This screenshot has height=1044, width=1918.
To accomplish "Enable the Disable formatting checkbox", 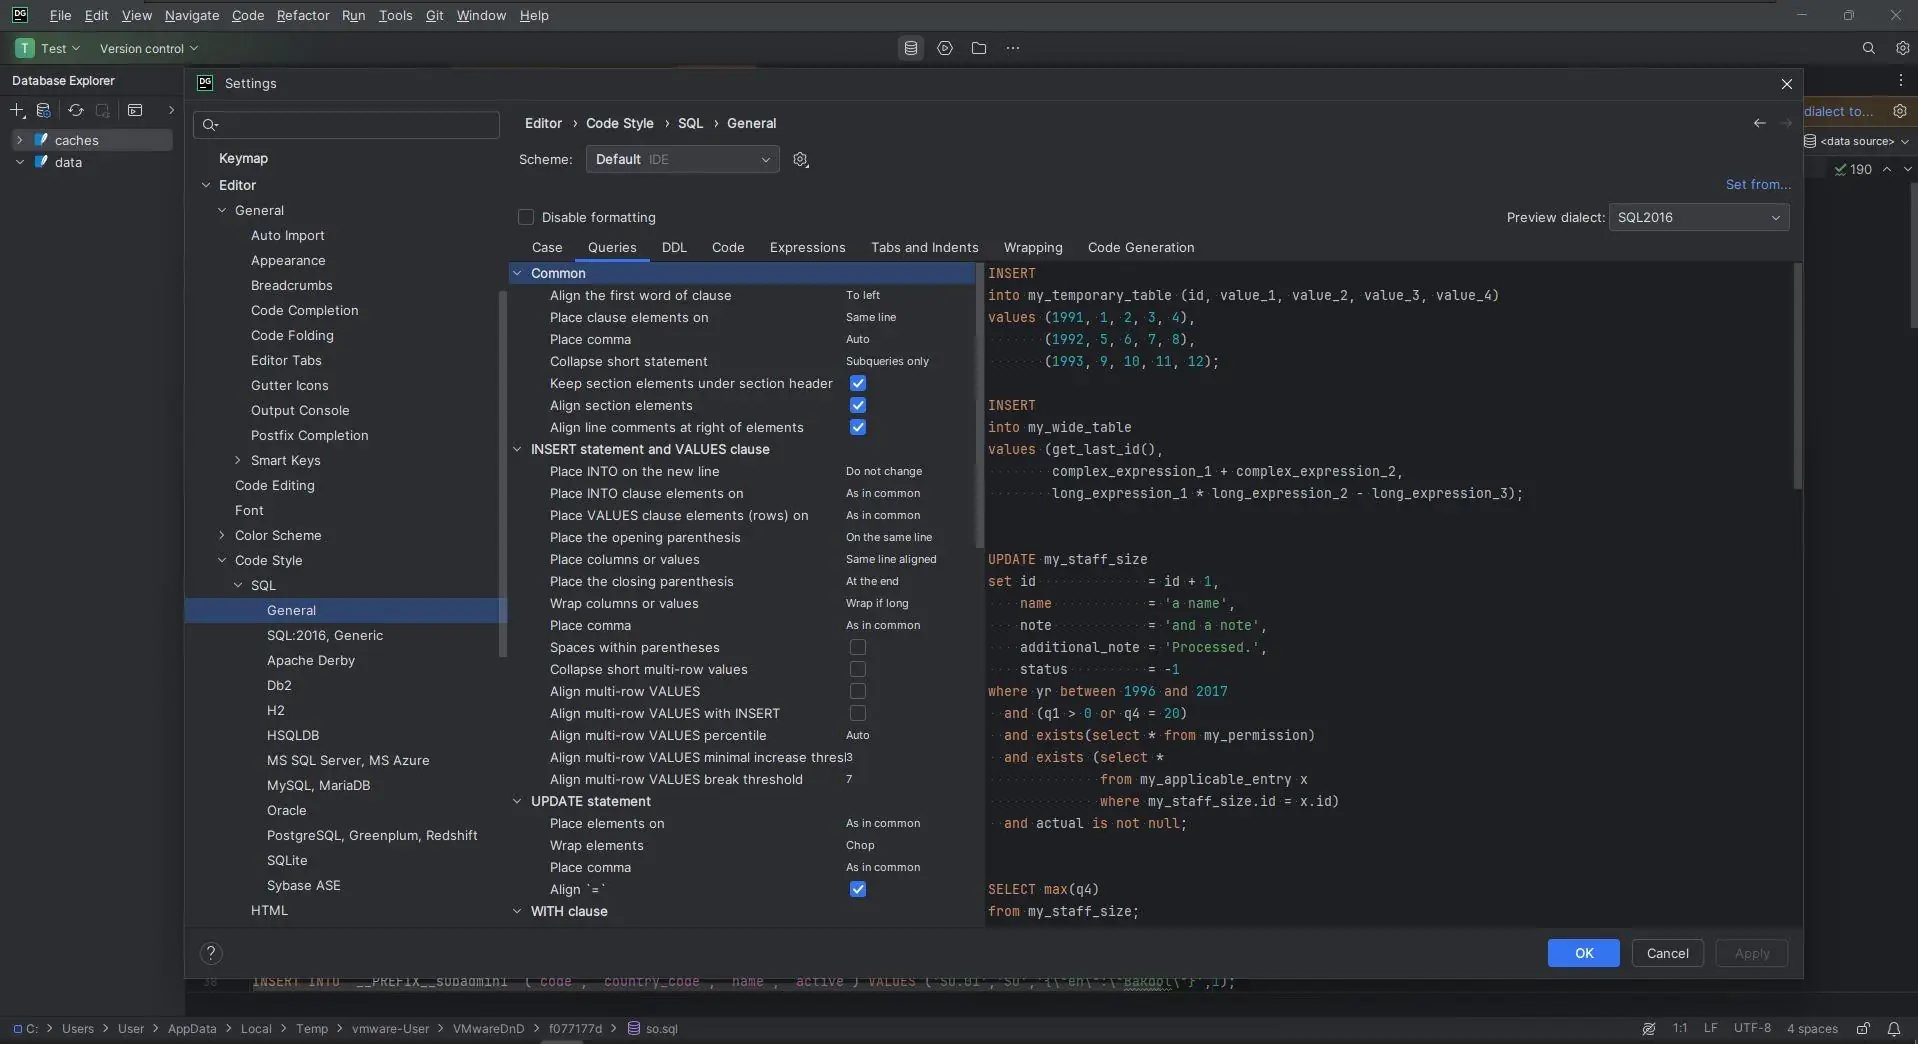I will 526,217.
